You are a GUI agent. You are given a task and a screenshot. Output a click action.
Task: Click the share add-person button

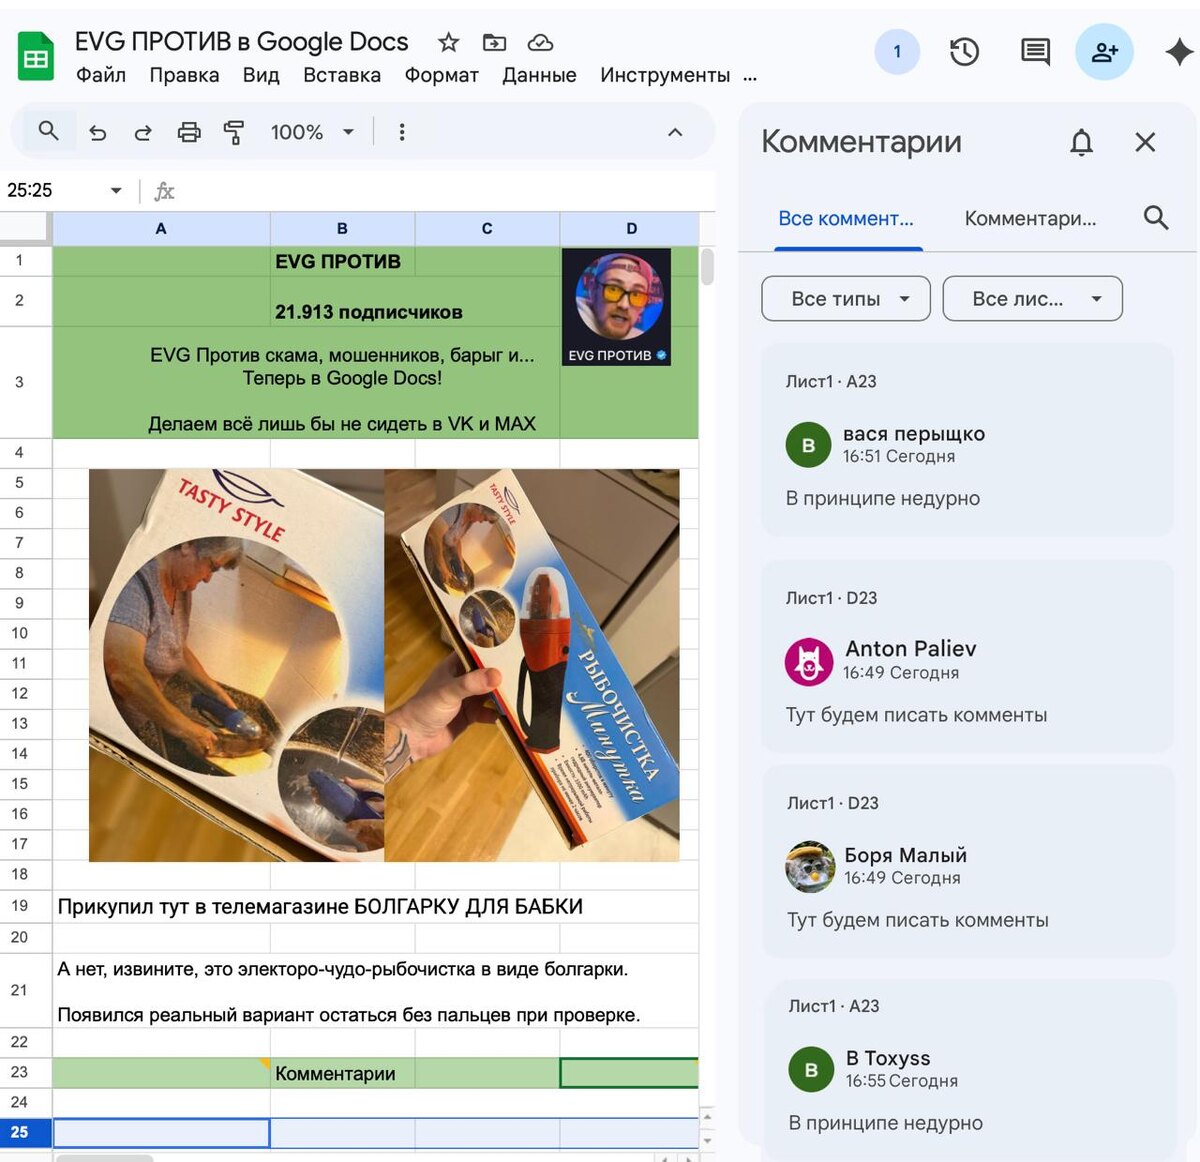click(1104, 52)
